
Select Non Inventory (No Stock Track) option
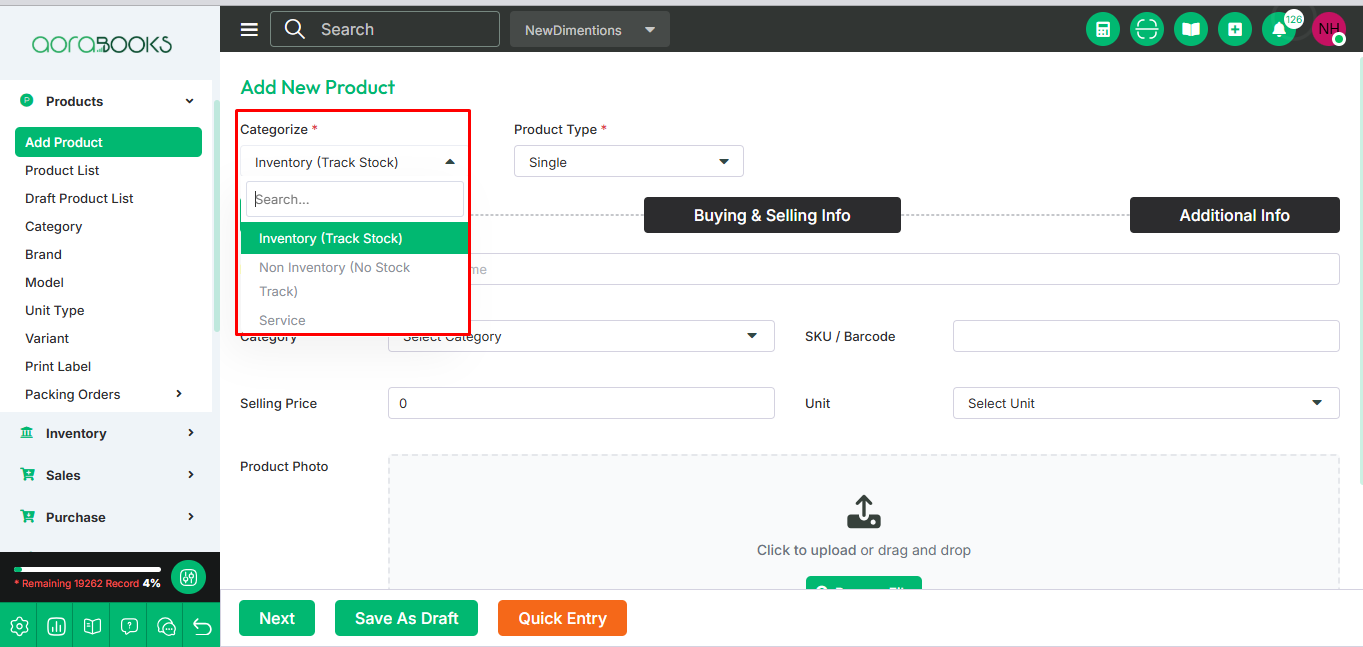coord(354,279)
